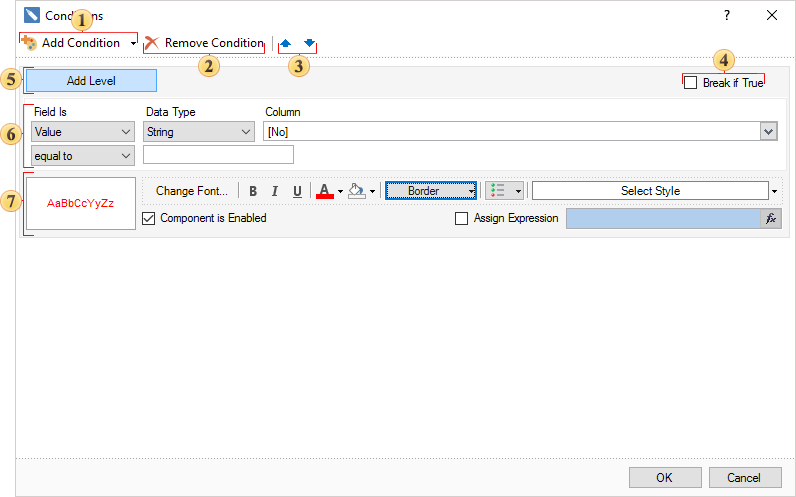This screenshot has width=796, height=497.
Task: Open the Field Is Value dropdown
Action: point(82,131)
